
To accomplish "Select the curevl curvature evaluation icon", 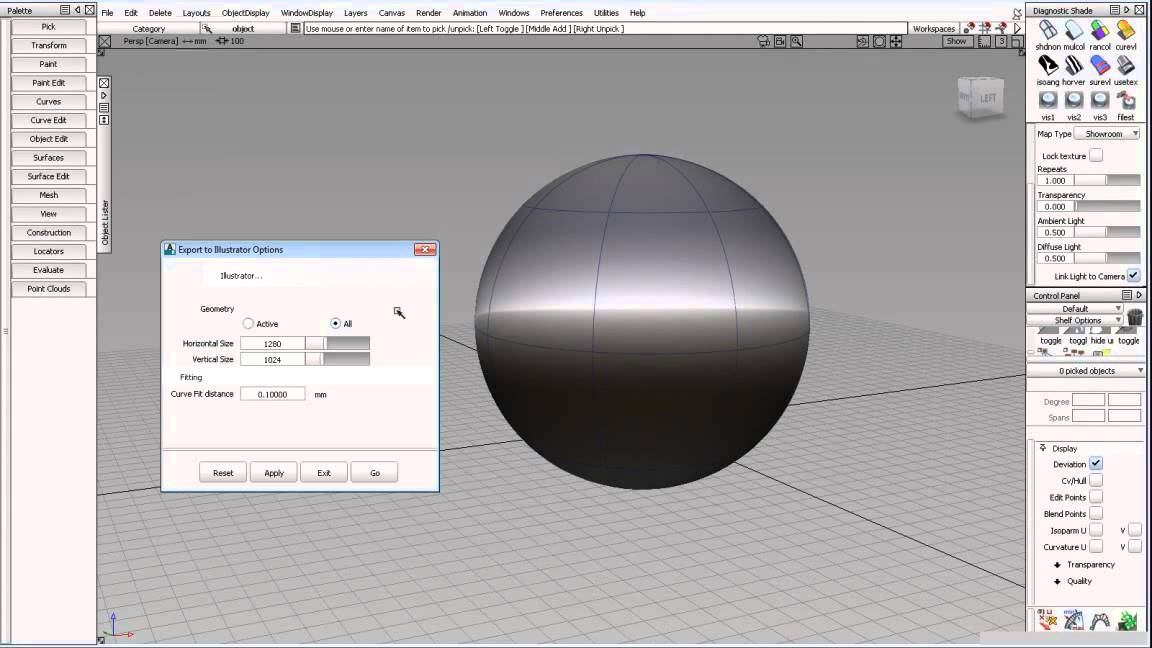I will click(1126, 30).
